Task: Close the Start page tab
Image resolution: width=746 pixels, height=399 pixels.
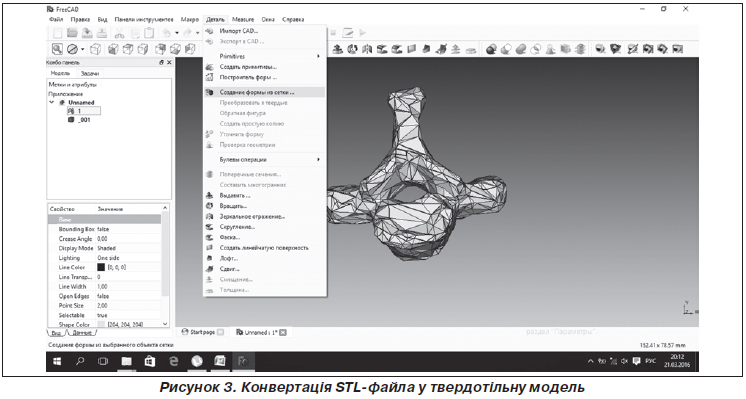Action: click(x=220, y=332)
